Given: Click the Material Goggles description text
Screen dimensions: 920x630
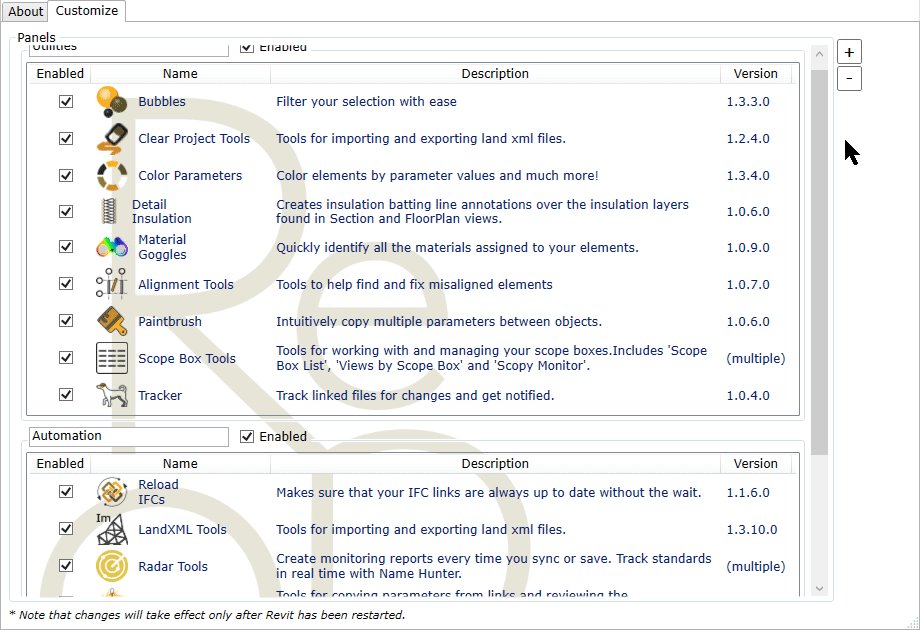Looking at the screenshot, I should [457, 248].
